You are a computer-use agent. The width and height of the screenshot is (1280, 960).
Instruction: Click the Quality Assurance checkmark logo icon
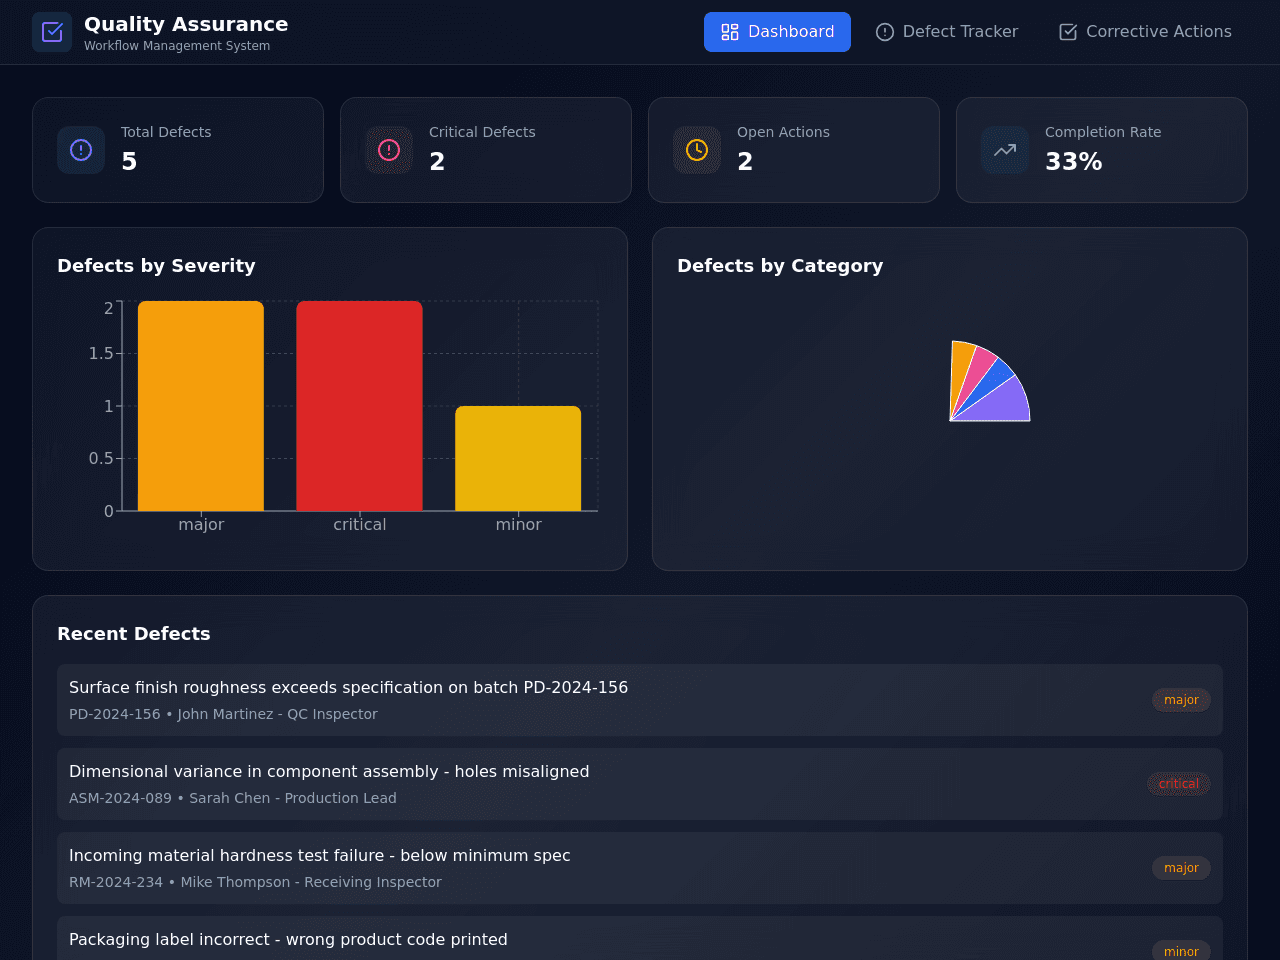pos(52,32)
